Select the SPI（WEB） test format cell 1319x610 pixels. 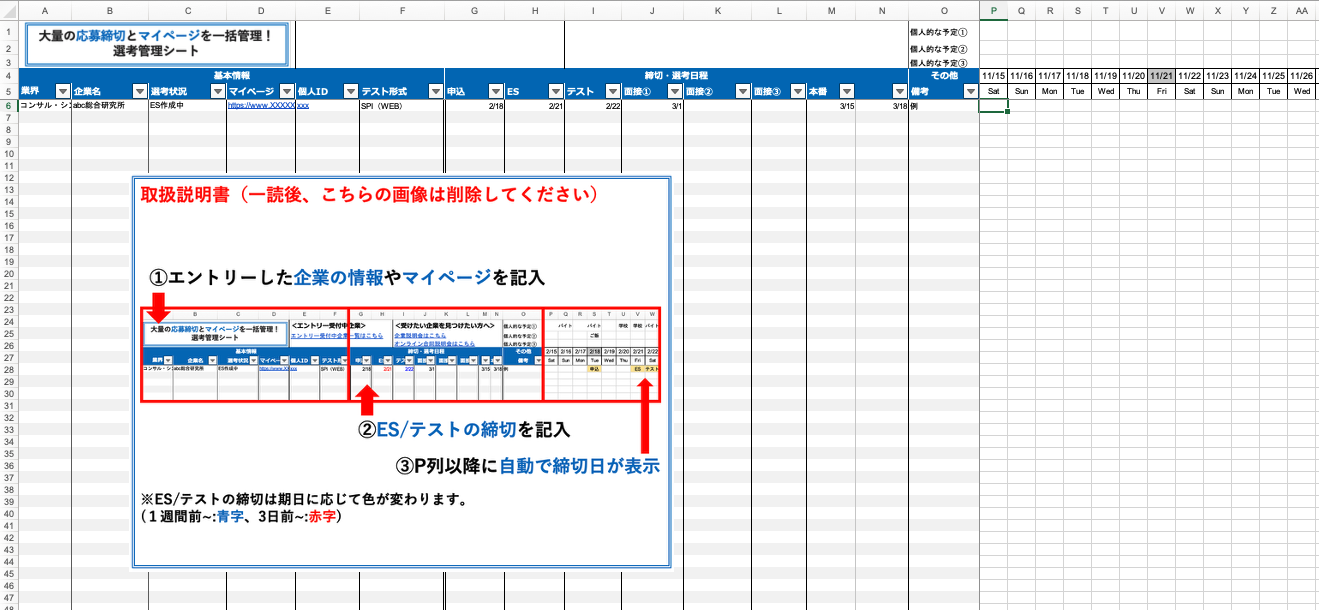[401, 104]
